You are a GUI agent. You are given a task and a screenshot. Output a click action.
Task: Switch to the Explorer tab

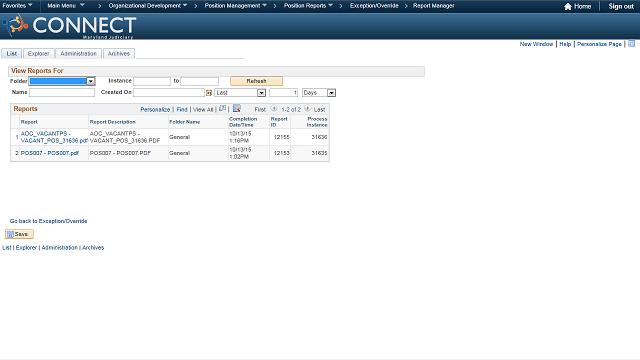(38, 53)
